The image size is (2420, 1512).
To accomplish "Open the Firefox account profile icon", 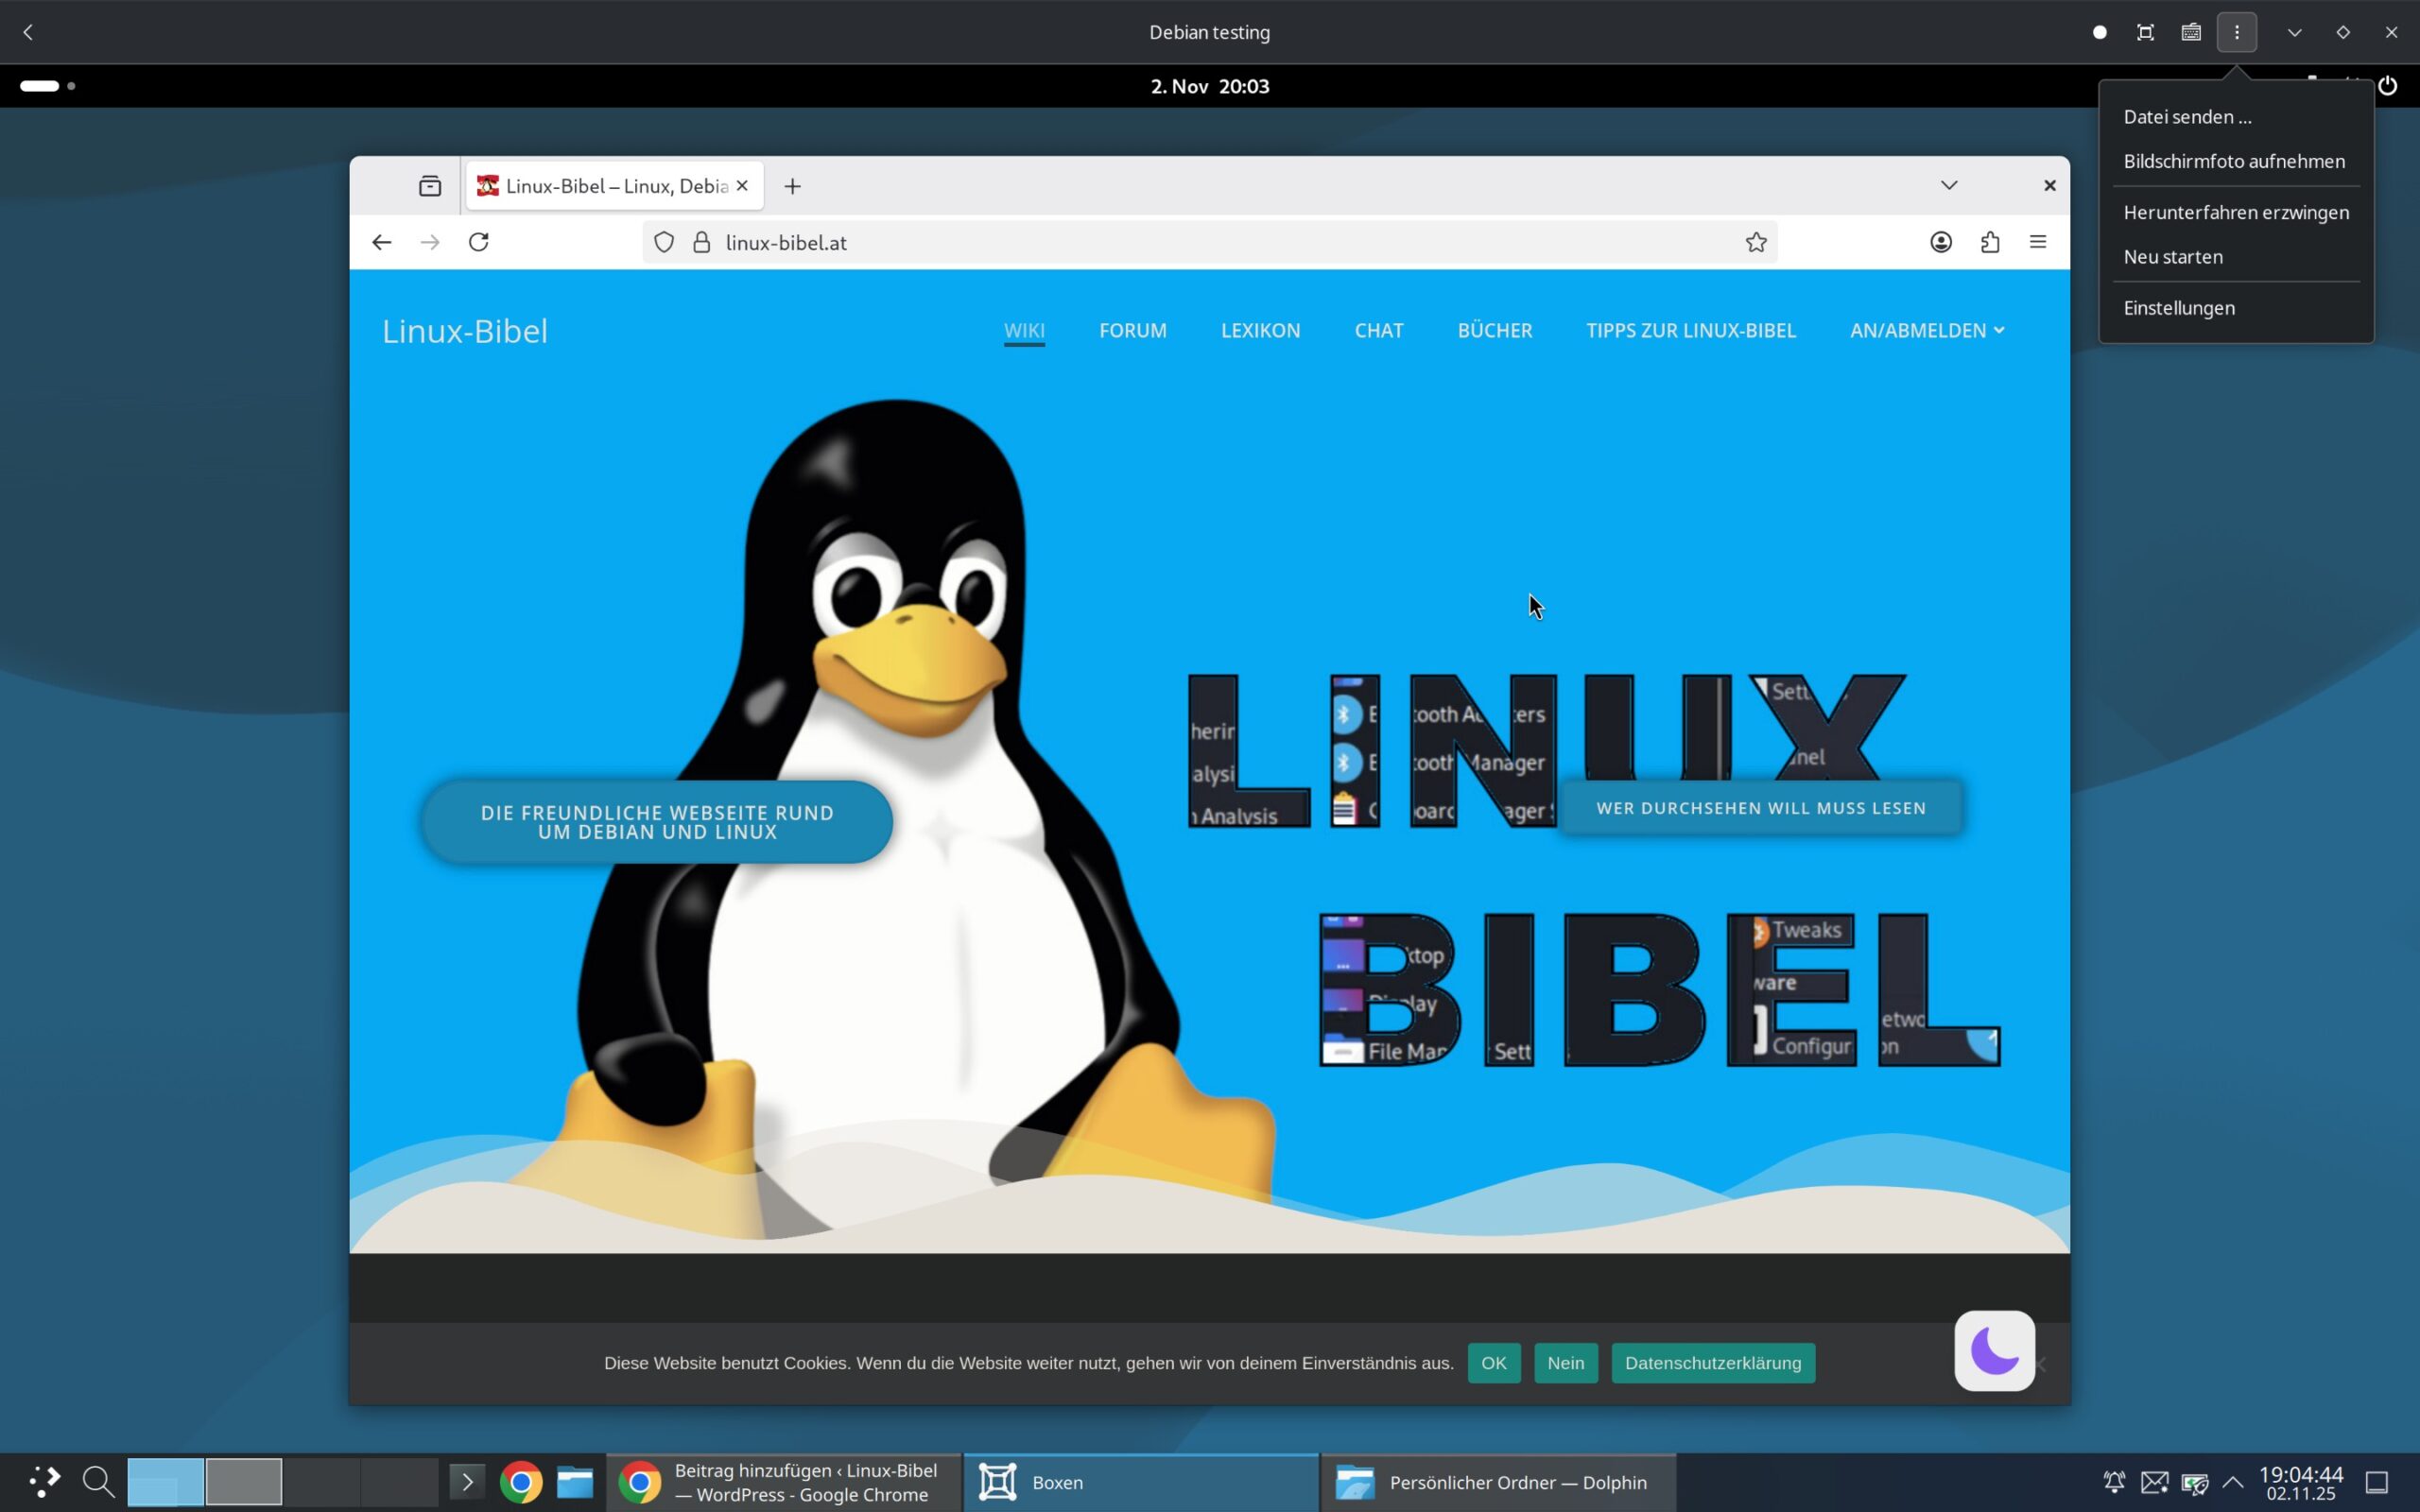I will pos(1941,242).
